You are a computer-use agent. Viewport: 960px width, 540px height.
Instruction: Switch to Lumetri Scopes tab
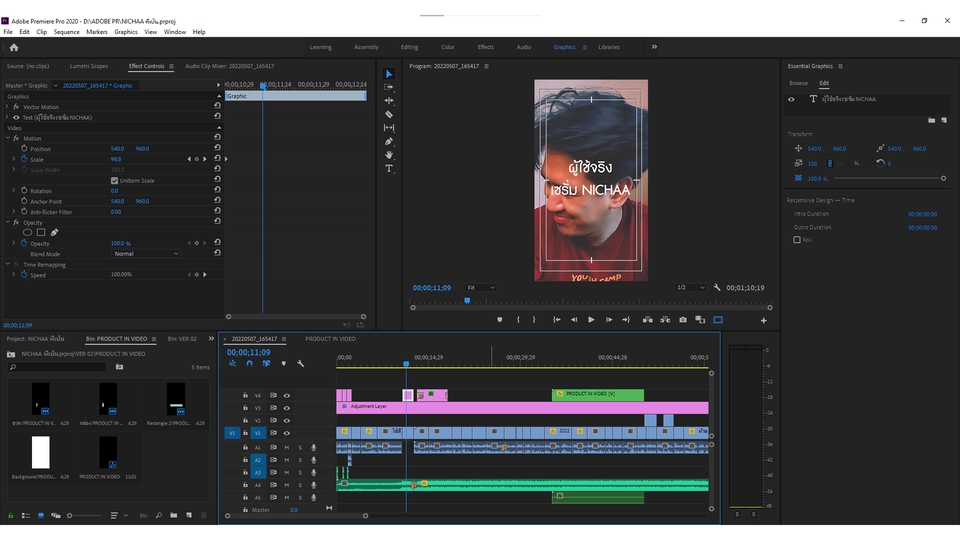(x=89, y=66)
